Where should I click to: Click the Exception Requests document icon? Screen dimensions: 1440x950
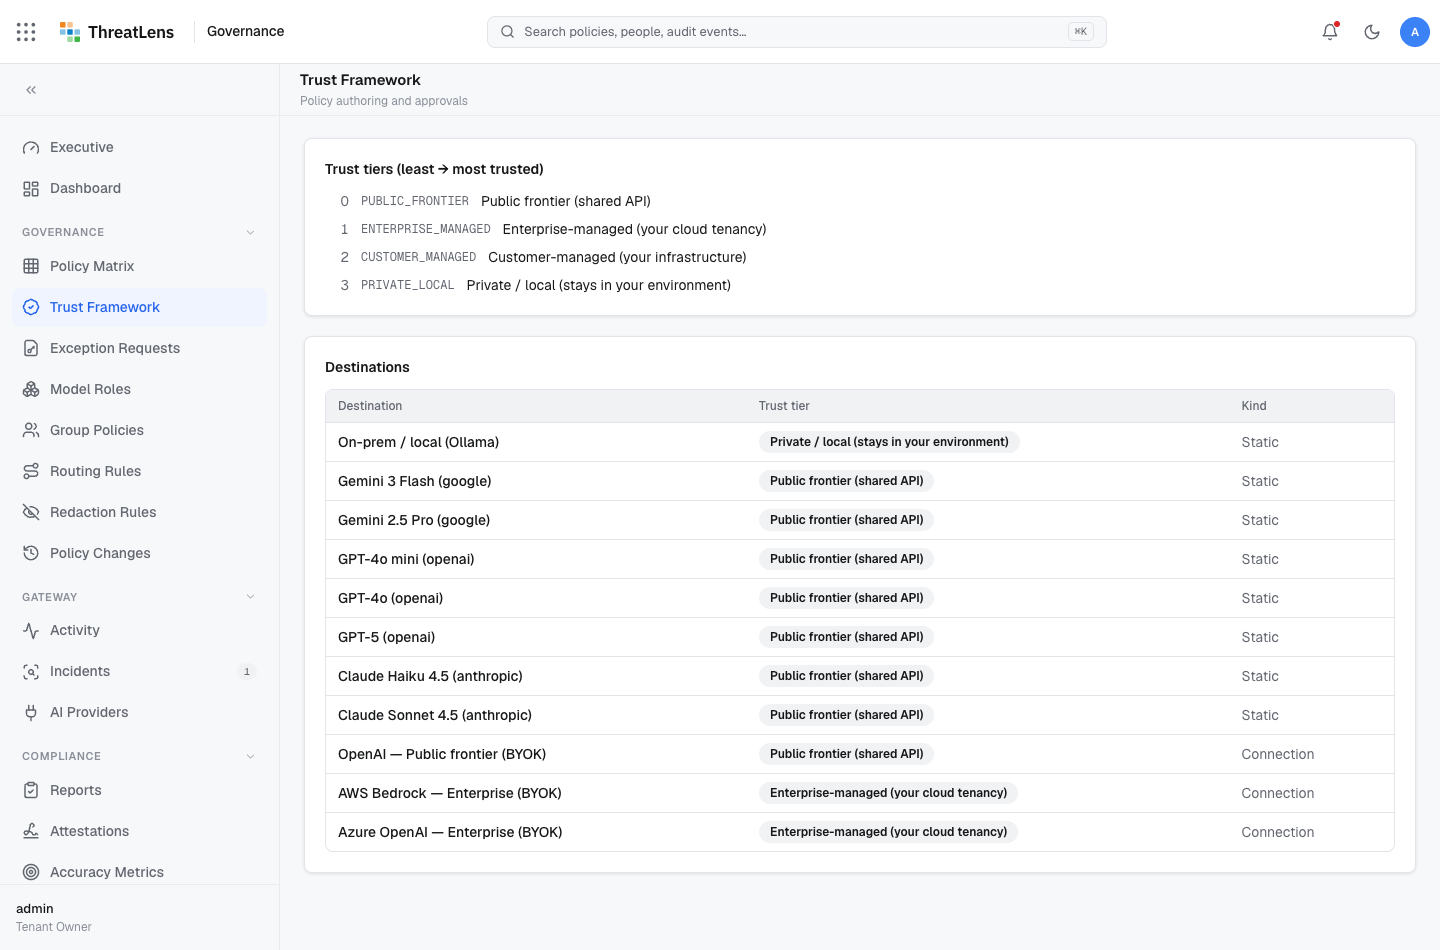coord(31,349)
